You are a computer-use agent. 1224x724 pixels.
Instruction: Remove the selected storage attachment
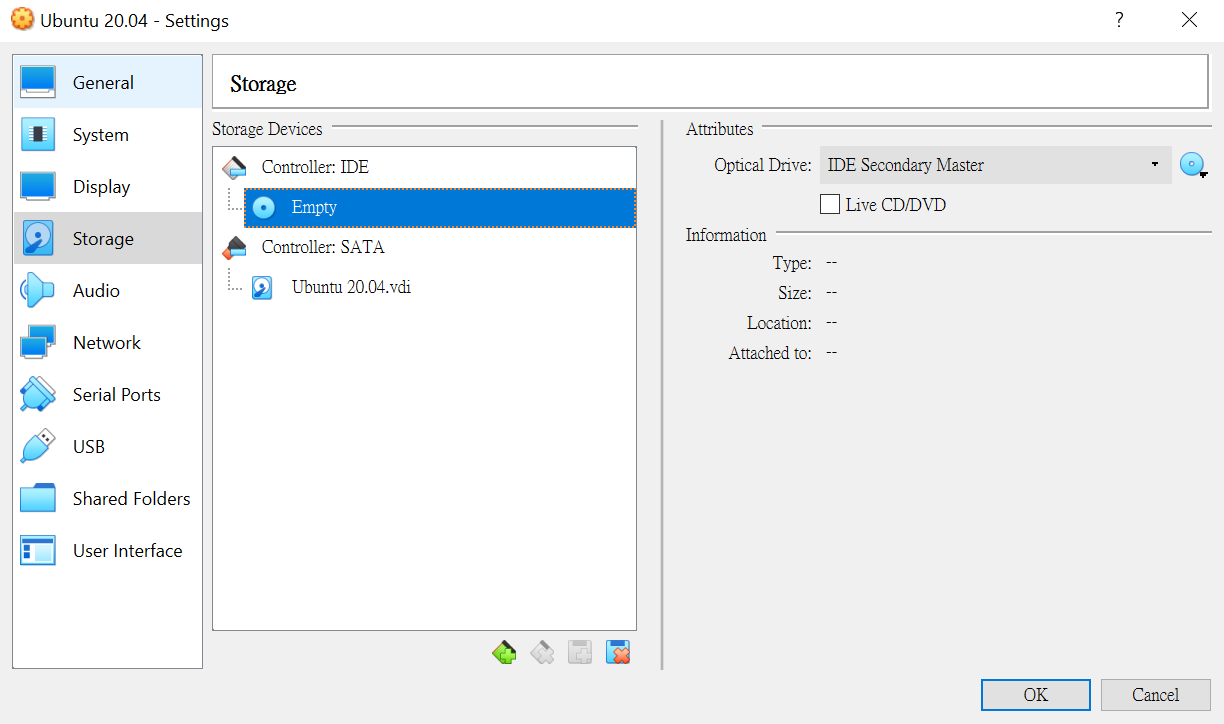pyautogui.click(x=618, y=653)
